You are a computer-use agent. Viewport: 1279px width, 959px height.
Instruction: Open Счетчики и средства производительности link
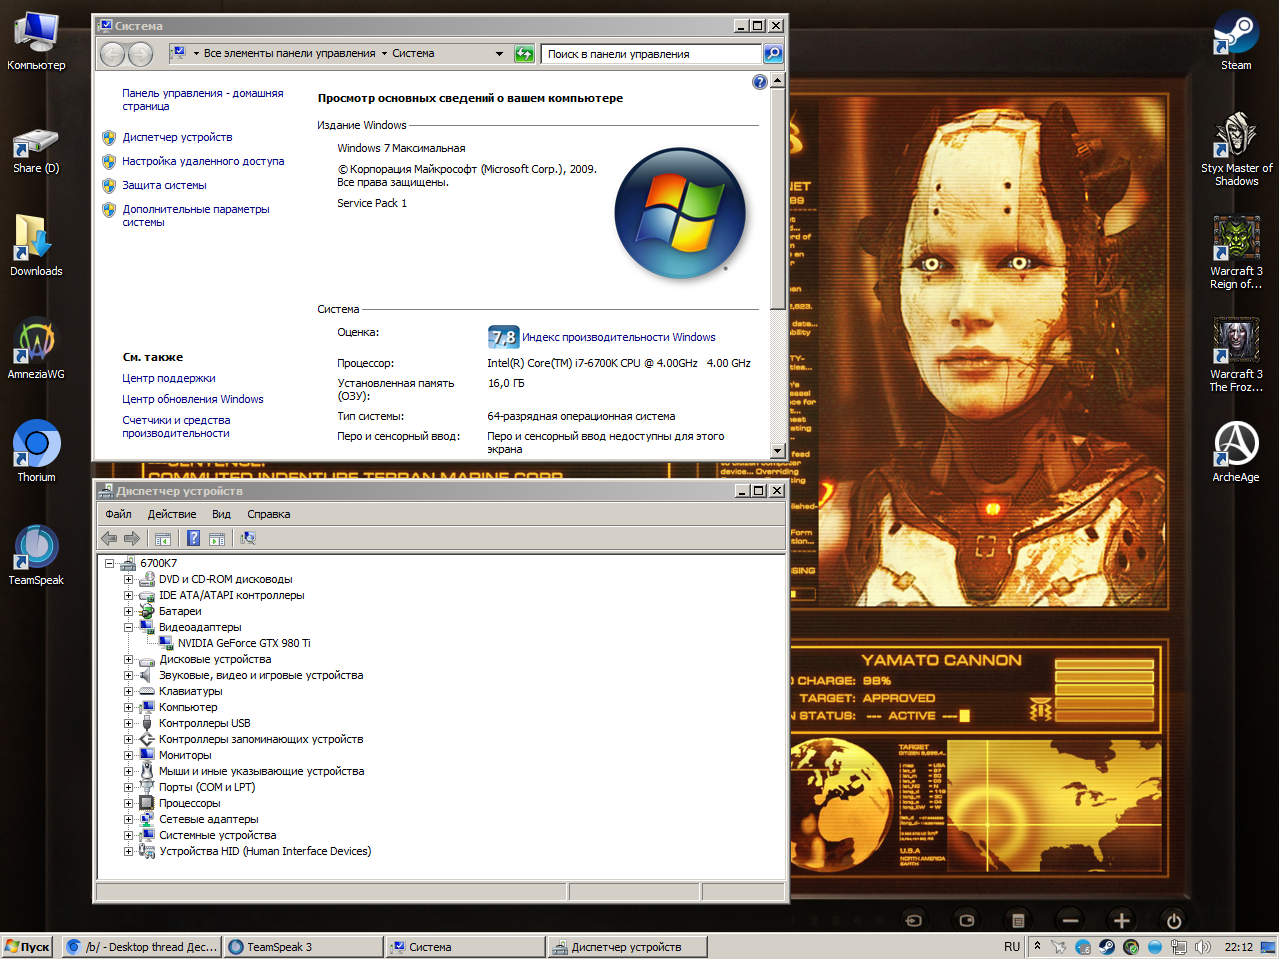click(176, 427)
